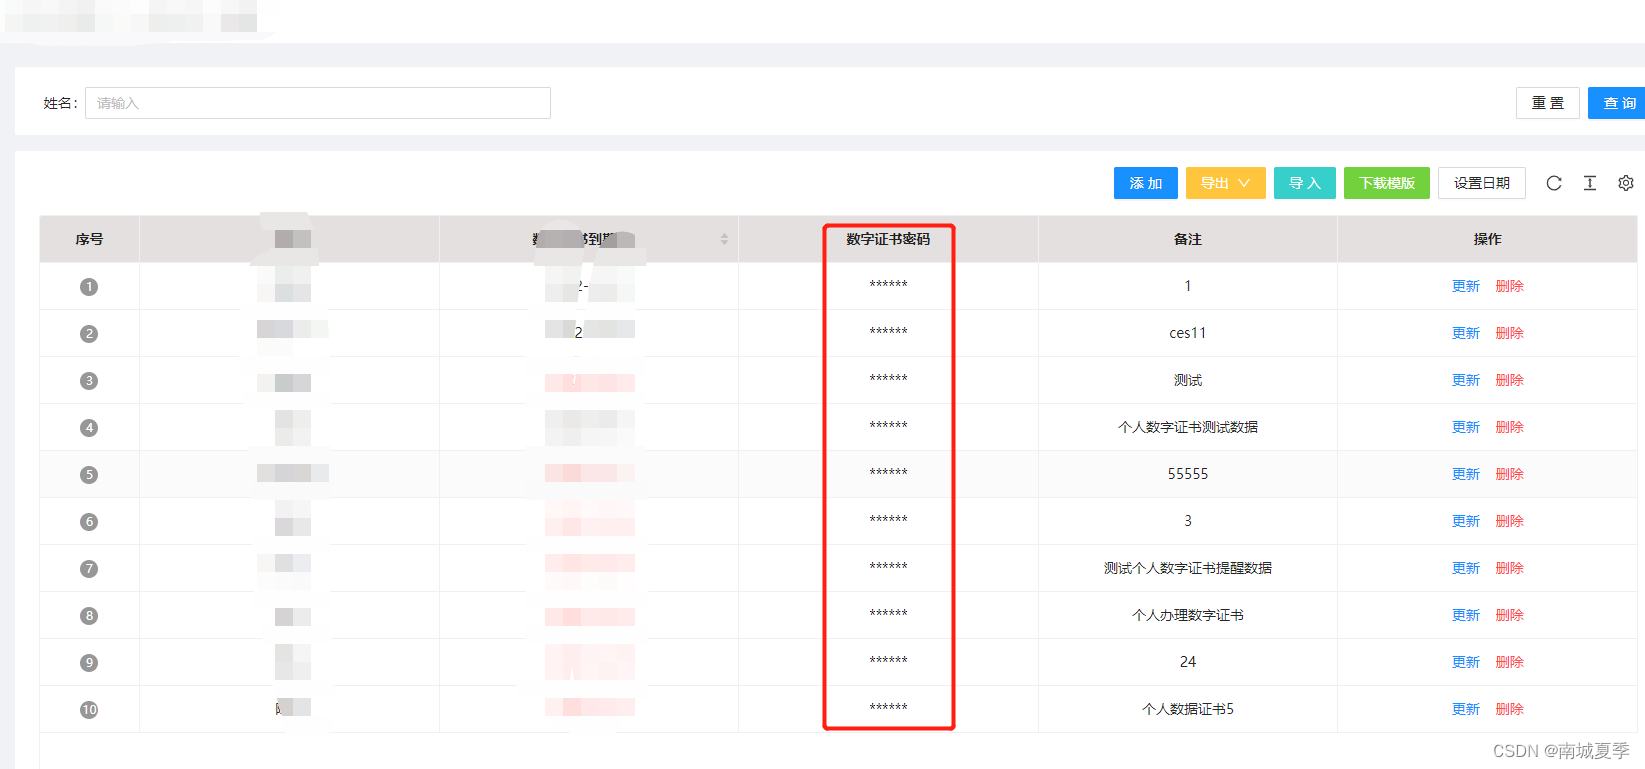
Task: Update the 测试个人数字证书提醒数据 row
Action: pos(1466,568)
